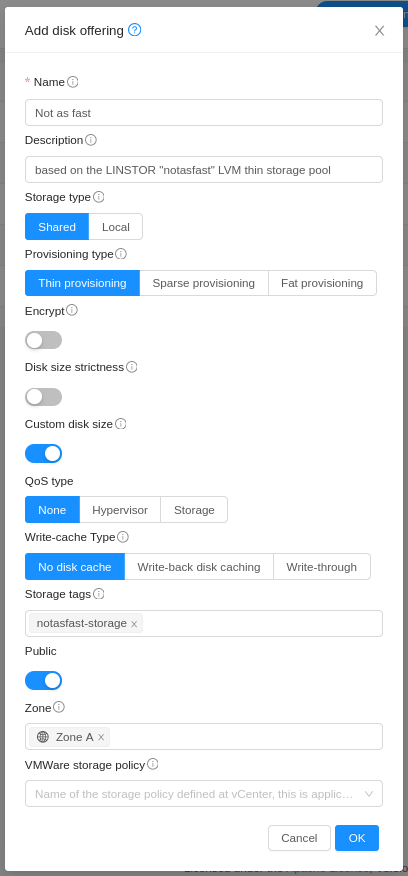
Task: Turn off the Public switch
Action: (44, 680)
